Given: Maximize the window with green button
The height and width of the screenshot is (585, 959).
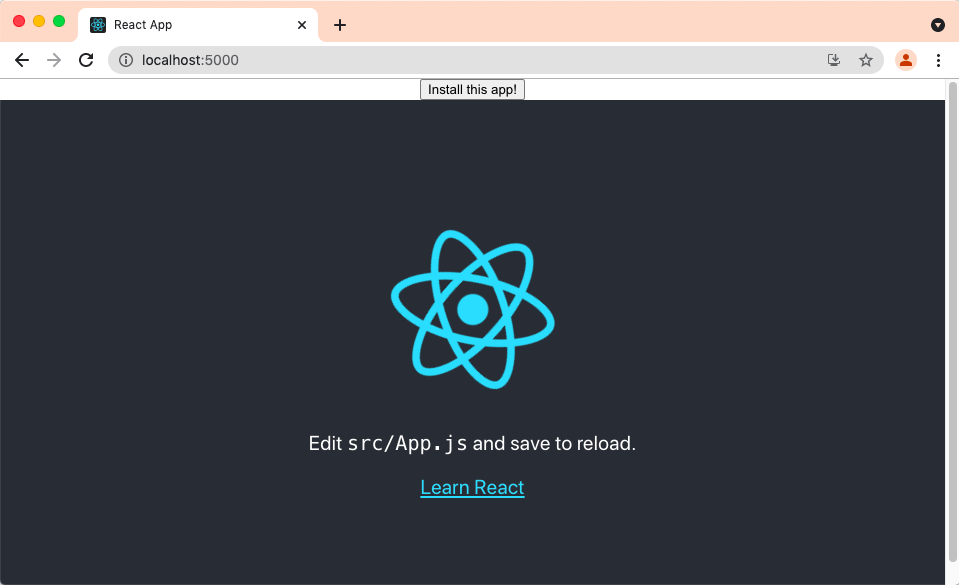Looking at the screenshot, I should (x=59, y=21).
